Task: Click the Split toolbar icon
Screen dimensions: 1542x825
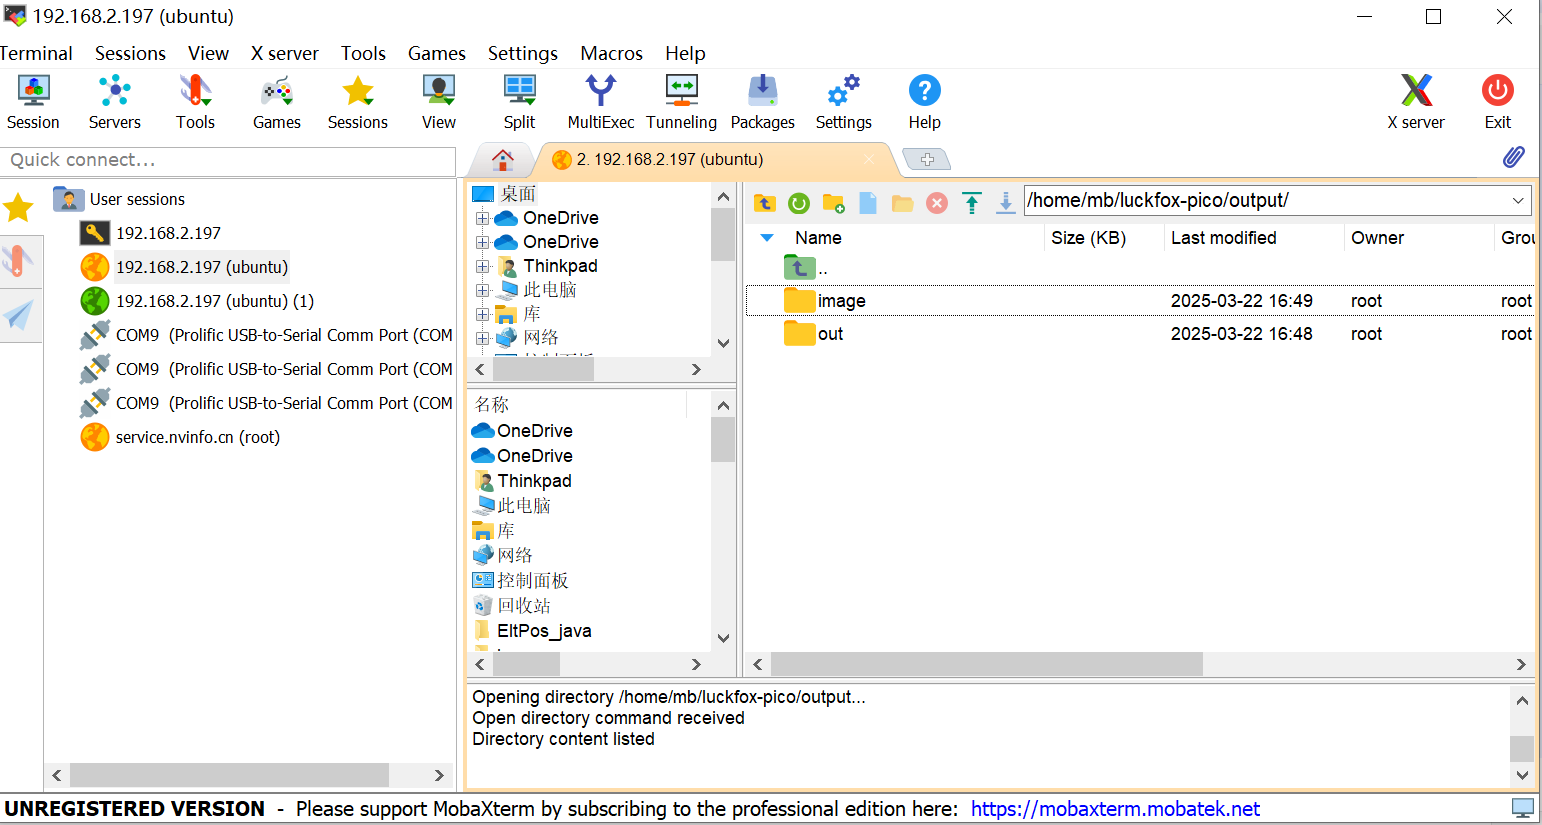Action: (x=519, y=102)
